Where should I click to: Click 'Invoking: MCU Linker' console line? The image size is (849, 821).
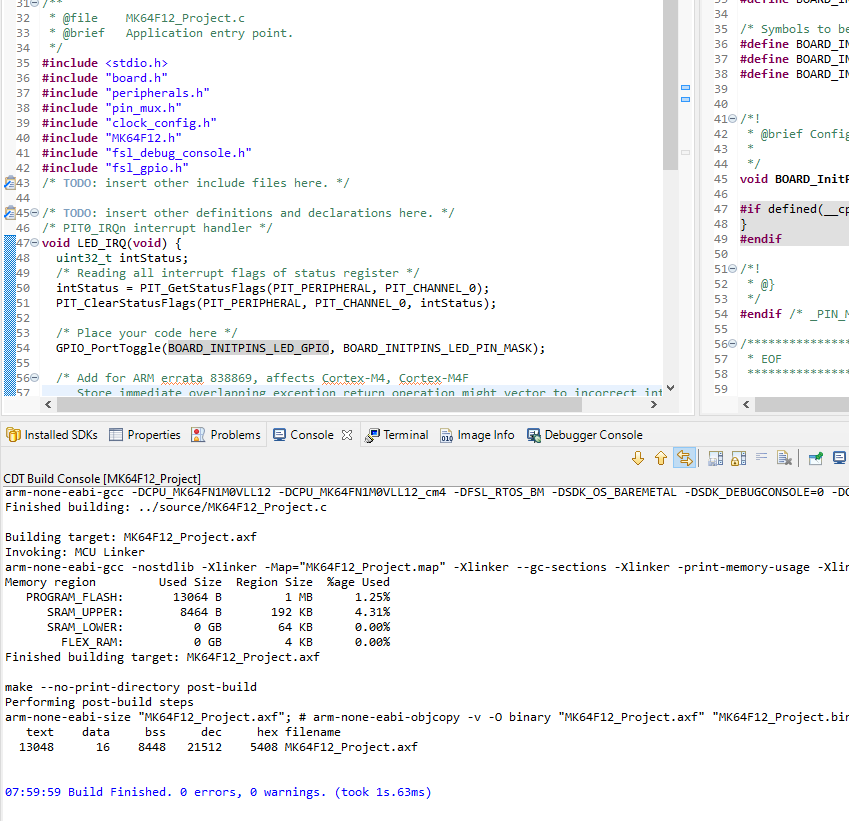tap(75, 552)
